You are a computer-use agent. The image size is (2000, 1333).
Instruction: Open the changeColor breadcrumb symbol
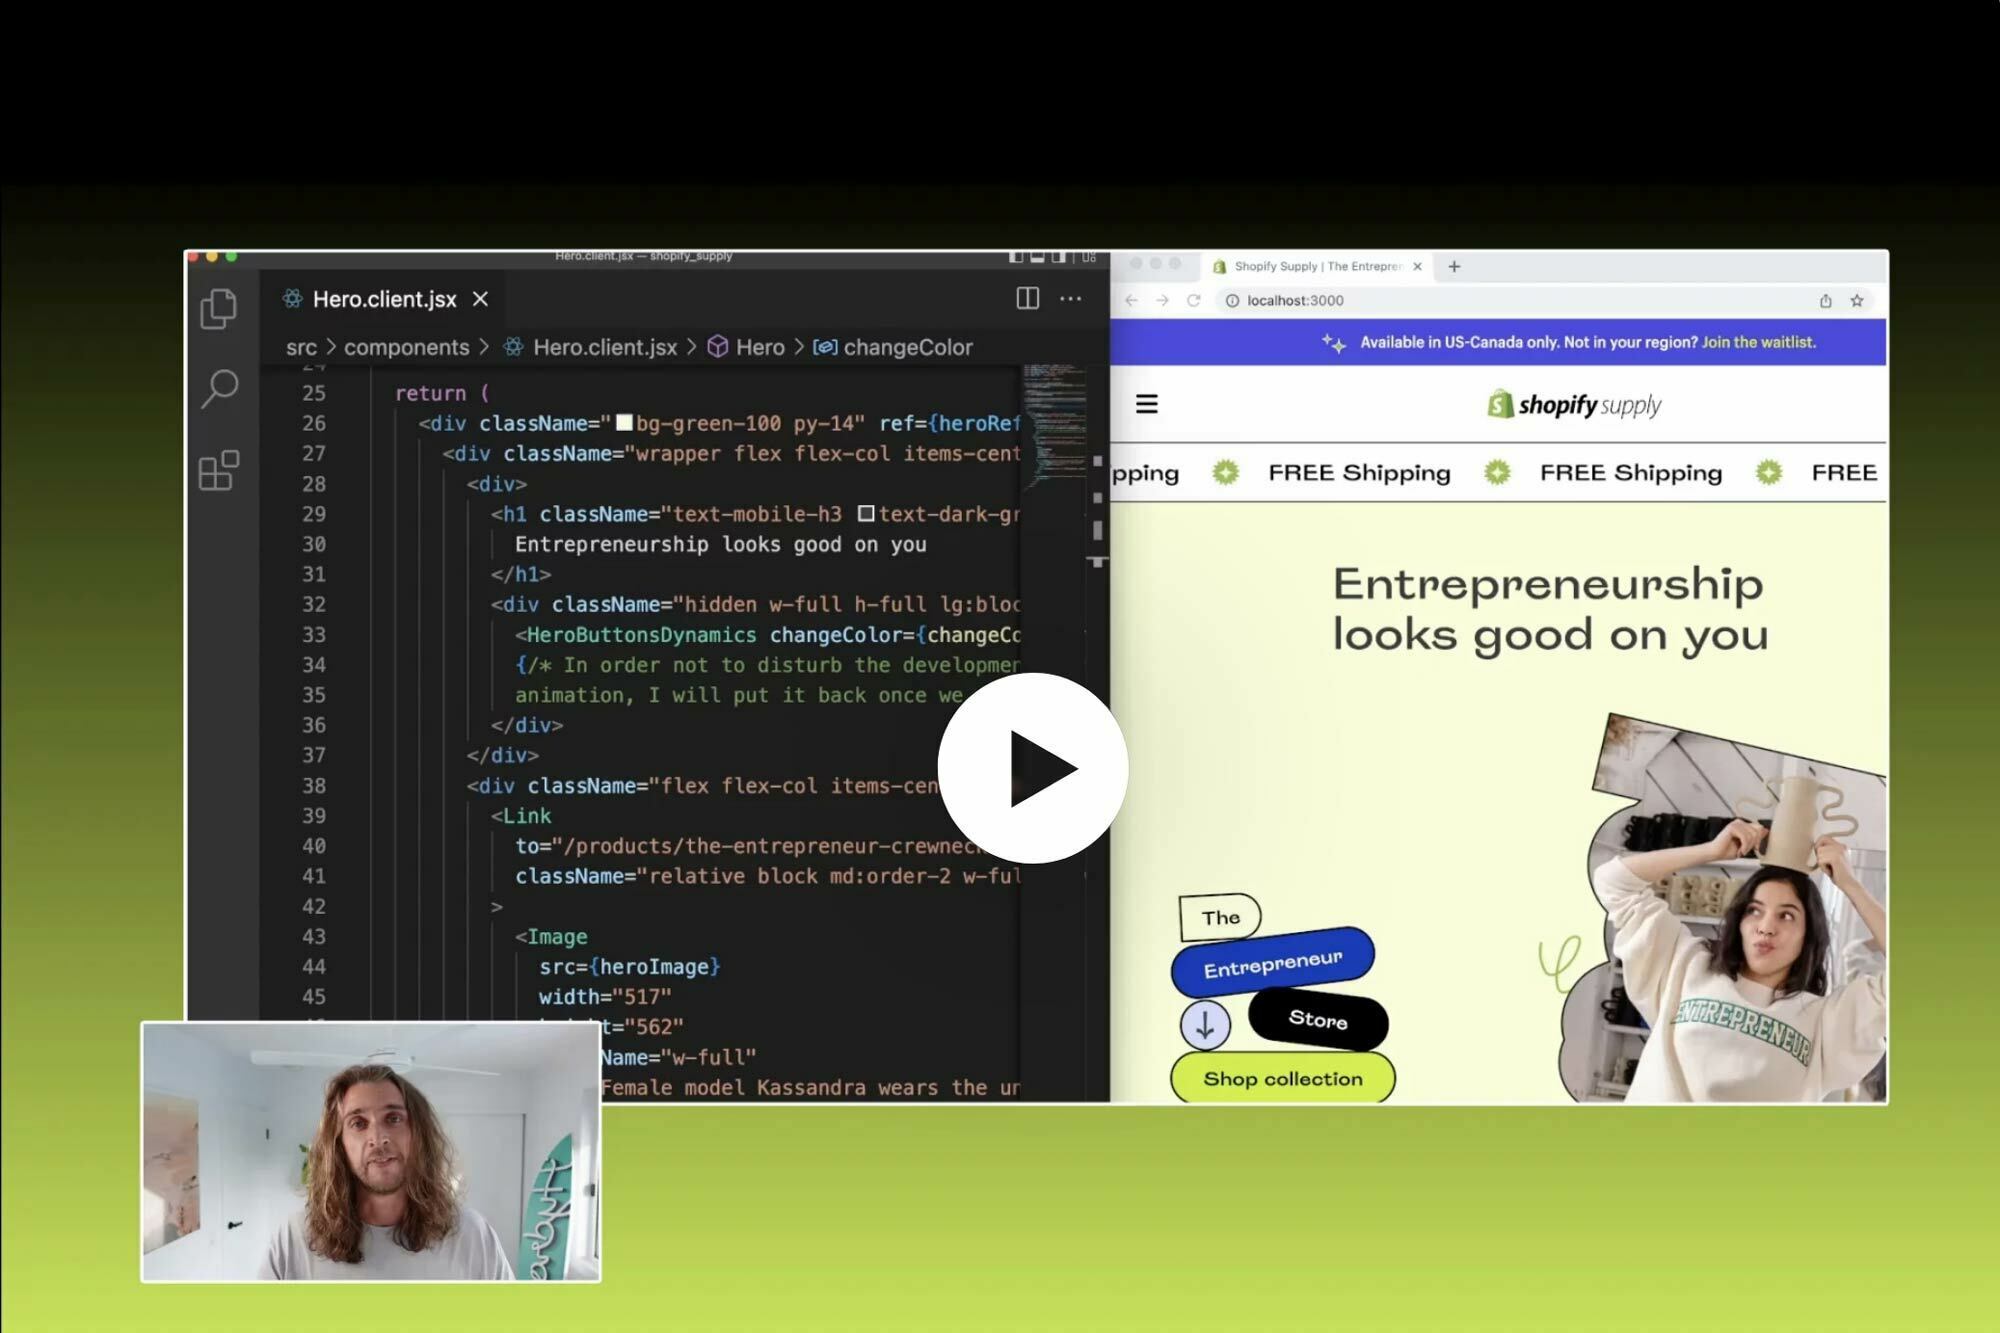click(x=893, y=347)
